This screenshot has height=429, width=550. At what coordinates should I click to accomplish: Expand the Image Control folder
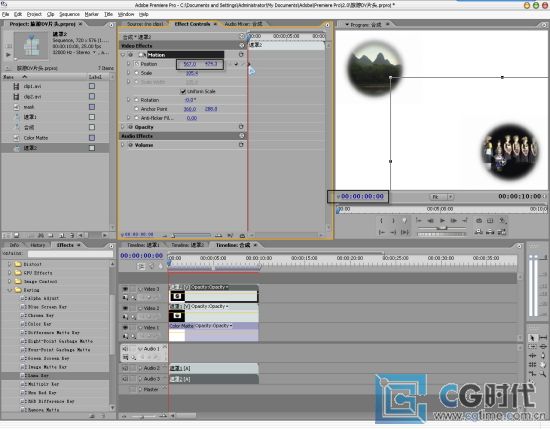point(9,281)
